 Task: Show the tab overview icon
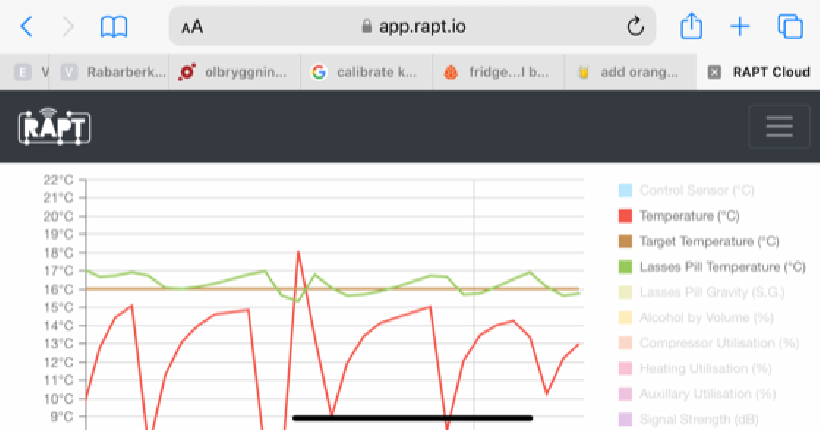(x=790, y=26)
